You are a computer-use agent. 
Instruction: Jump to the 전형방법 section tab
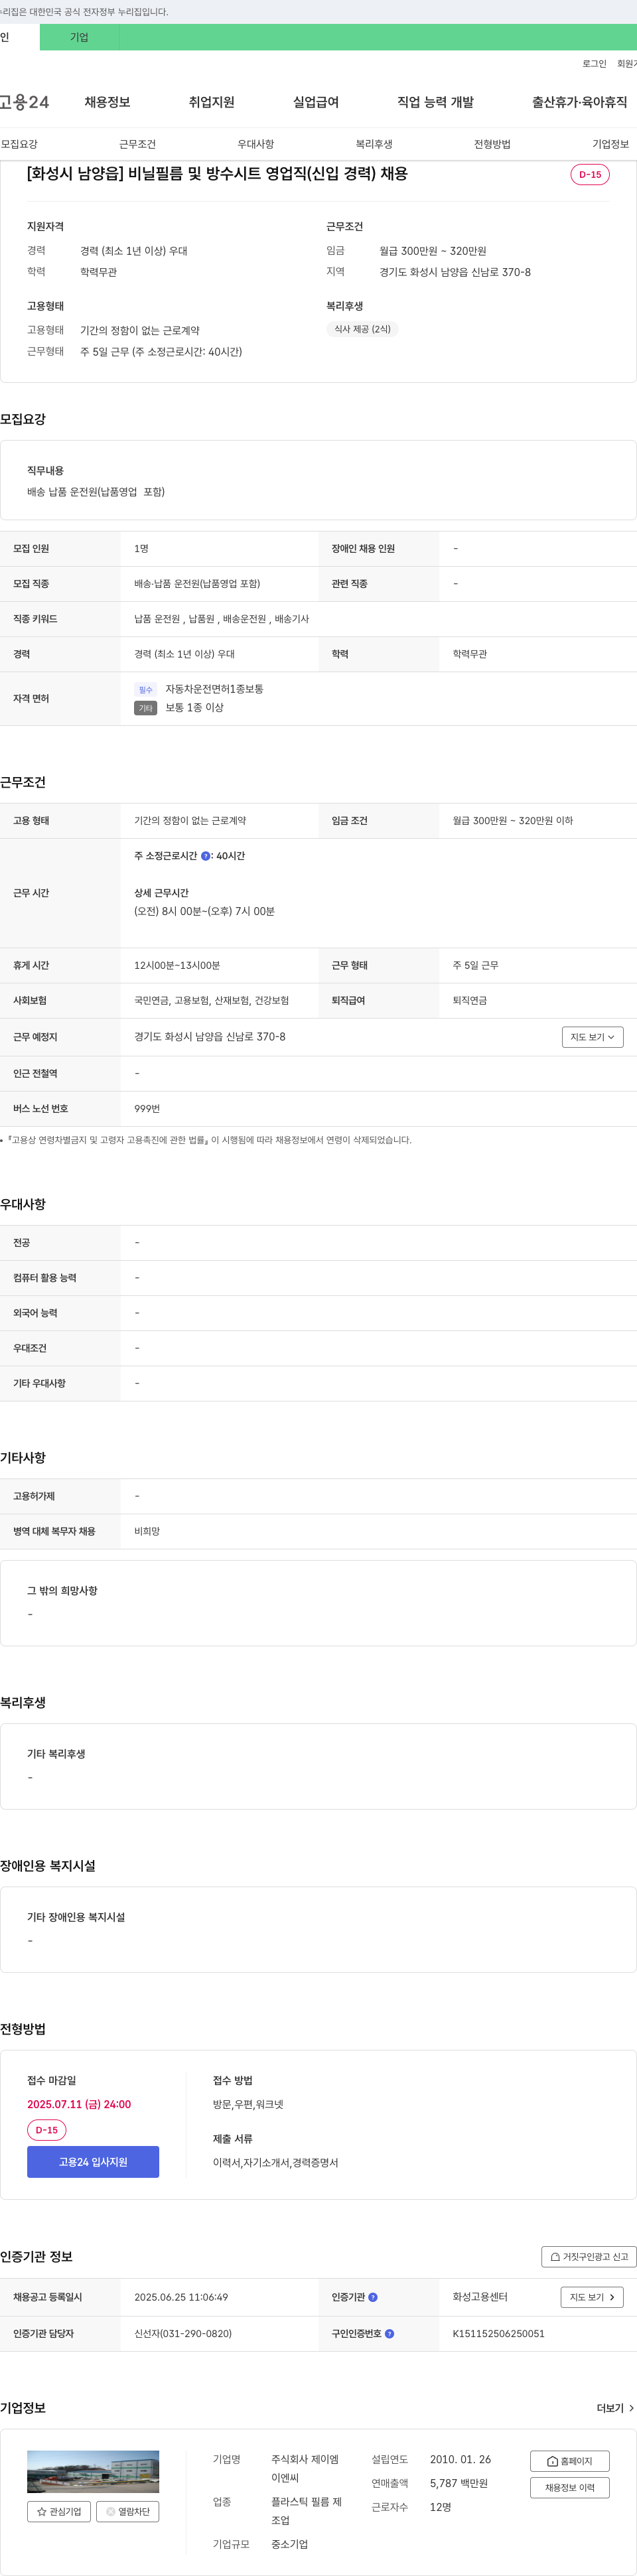tap(492, 144)
